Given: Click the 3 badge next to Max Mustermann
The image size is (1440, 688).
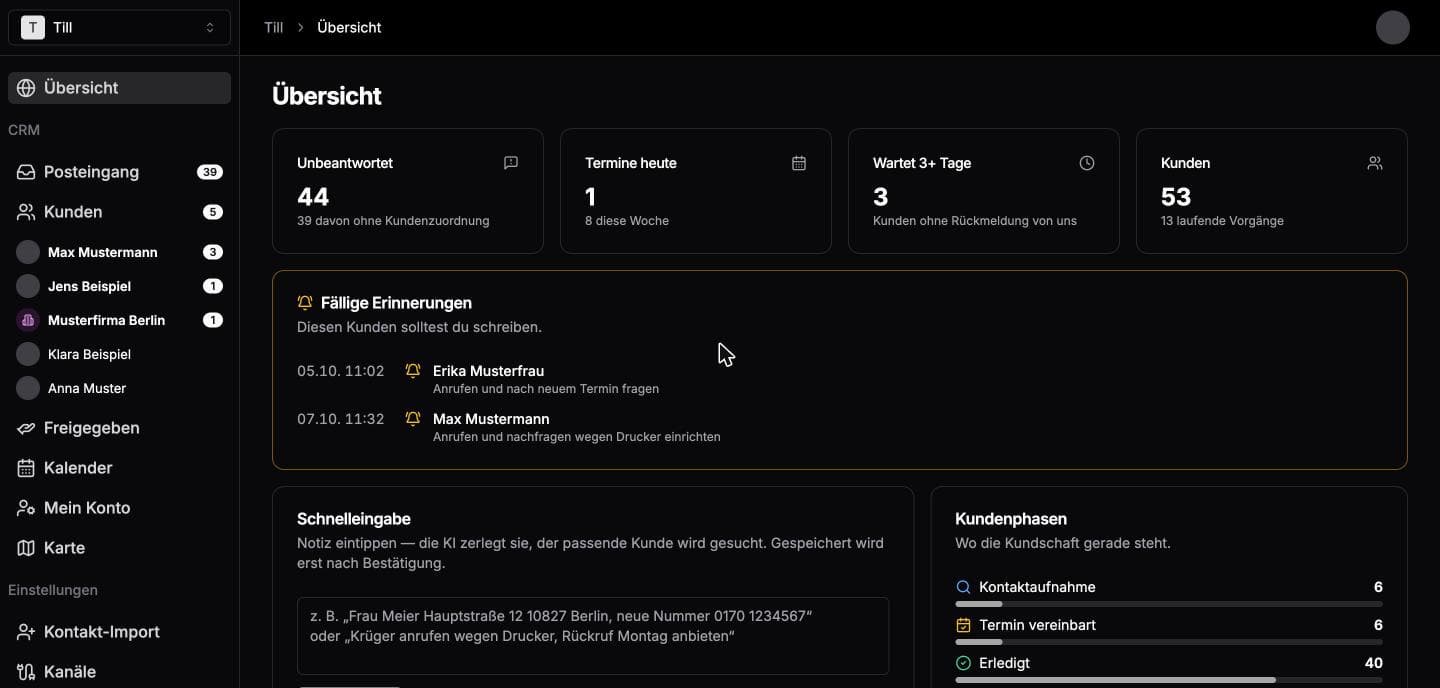Looking at the screenshot, I should pos(212,252).
